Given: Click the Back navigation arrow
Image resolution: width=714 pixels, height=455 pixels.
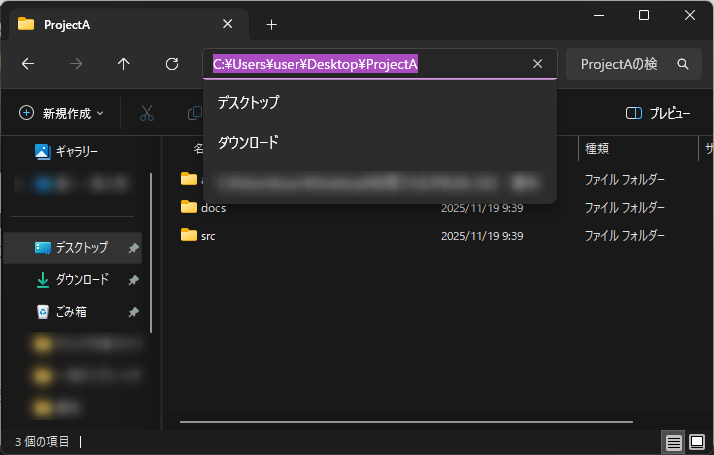Looking at the screenshot, I should point(28,64).
